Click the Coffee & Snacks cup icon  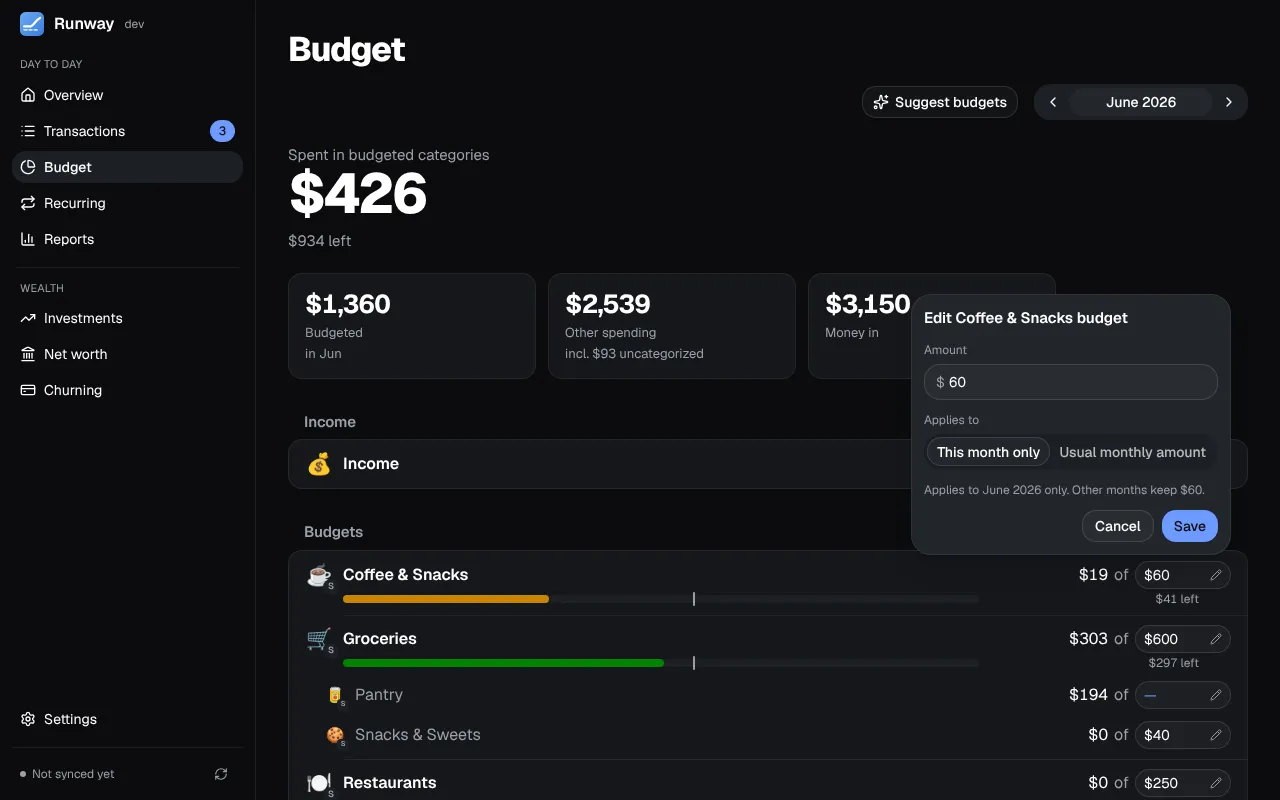(319, 575)
